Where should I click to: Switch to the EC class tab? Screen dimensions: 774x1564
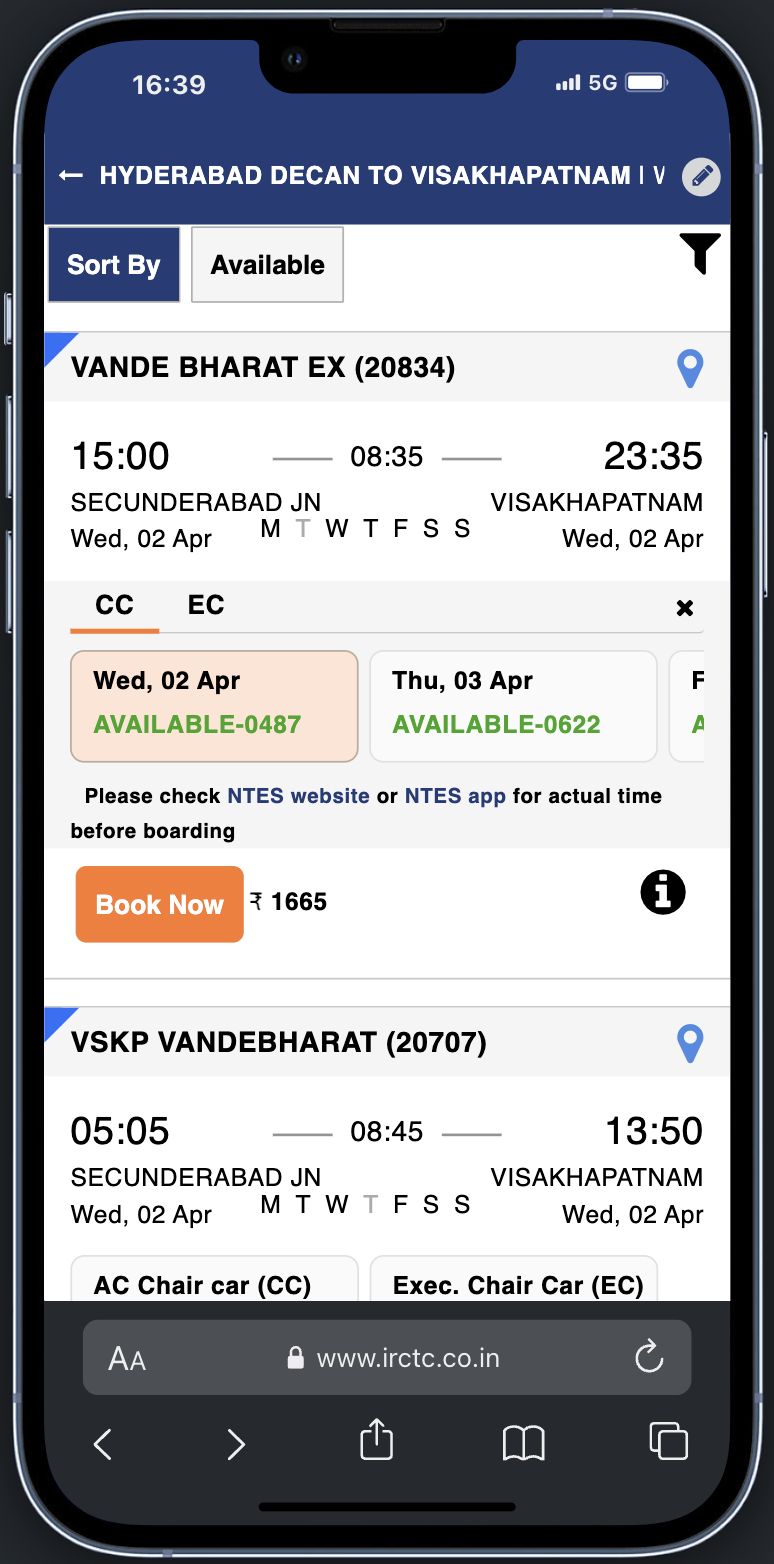pyautogui.click(x=205, y=605)
